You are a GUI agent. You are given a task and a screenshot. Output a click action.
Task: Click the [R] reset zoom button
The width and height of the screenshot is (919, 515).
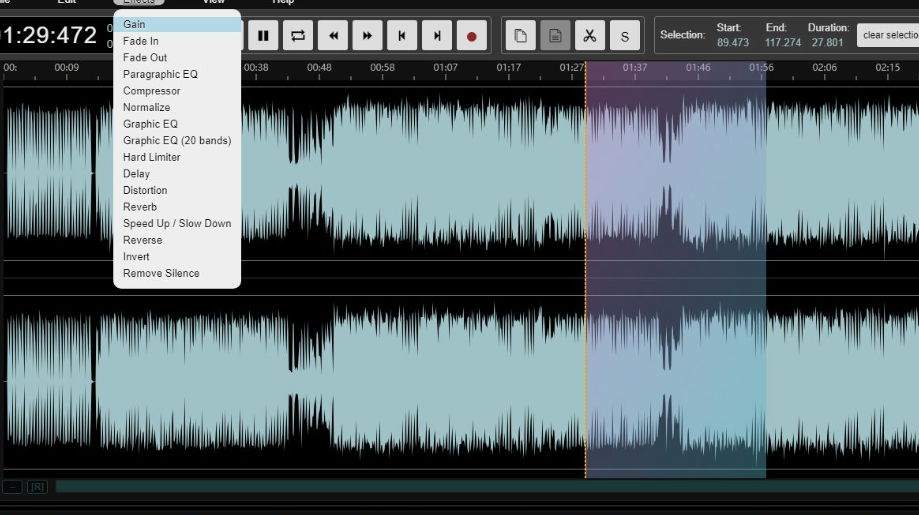point(38,487)
